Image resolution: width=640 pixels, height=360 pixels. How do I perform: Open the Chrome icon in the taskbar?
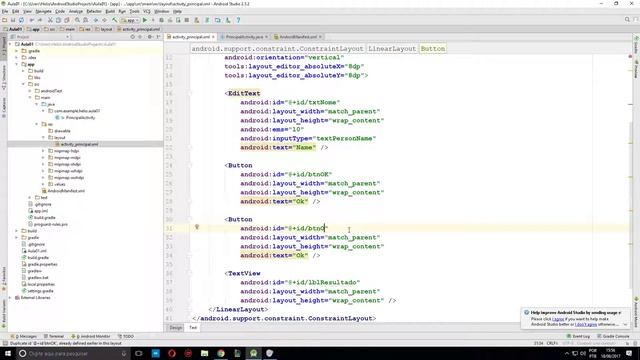(x=221, y=353)
